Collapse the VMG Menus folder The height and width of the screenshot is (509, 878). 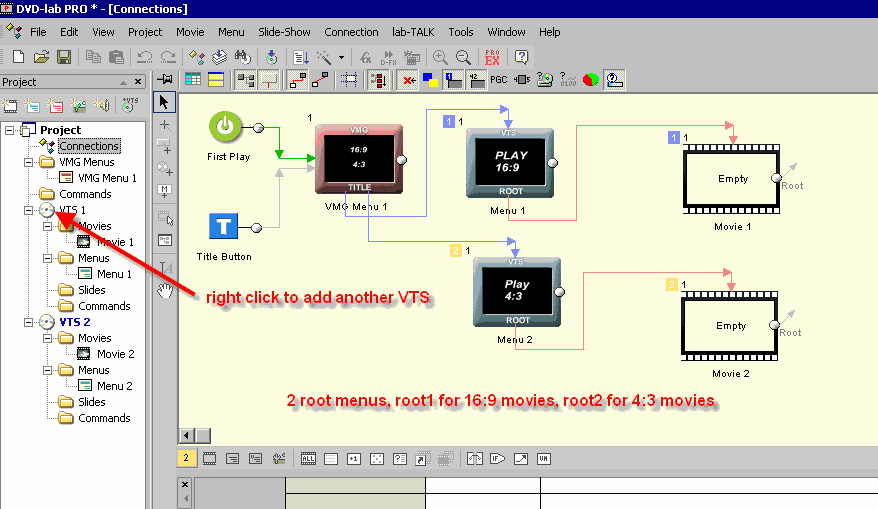click(28, 162)
